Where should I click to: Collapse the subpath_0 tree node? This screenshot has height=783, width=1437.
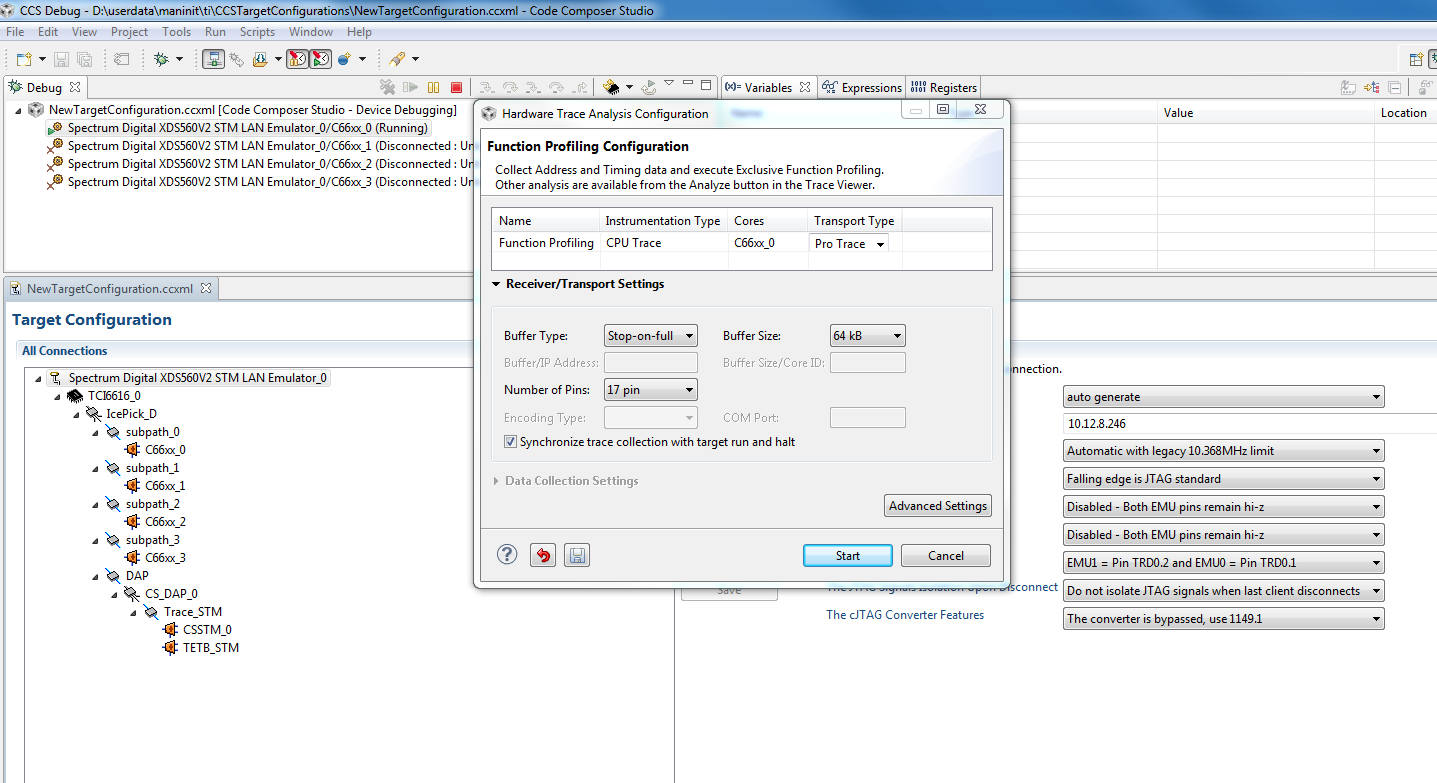tap(96, 432)
